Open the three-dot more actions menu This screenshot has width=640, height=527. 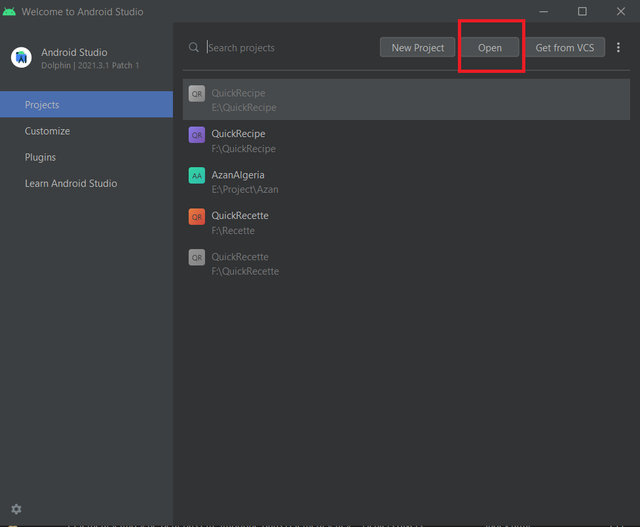pos(618,47)
